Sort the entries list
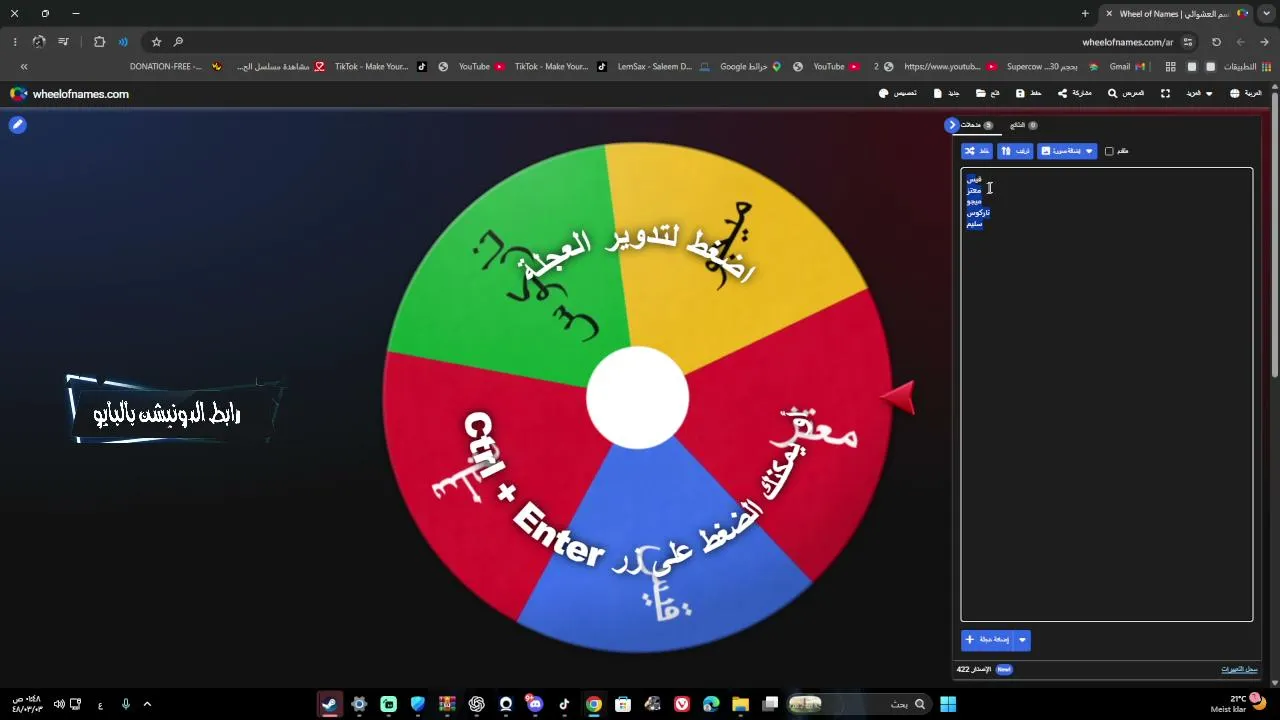The height and width of the screenshot is (720, 1280). pyautogui.click(x=1015, y=151)
